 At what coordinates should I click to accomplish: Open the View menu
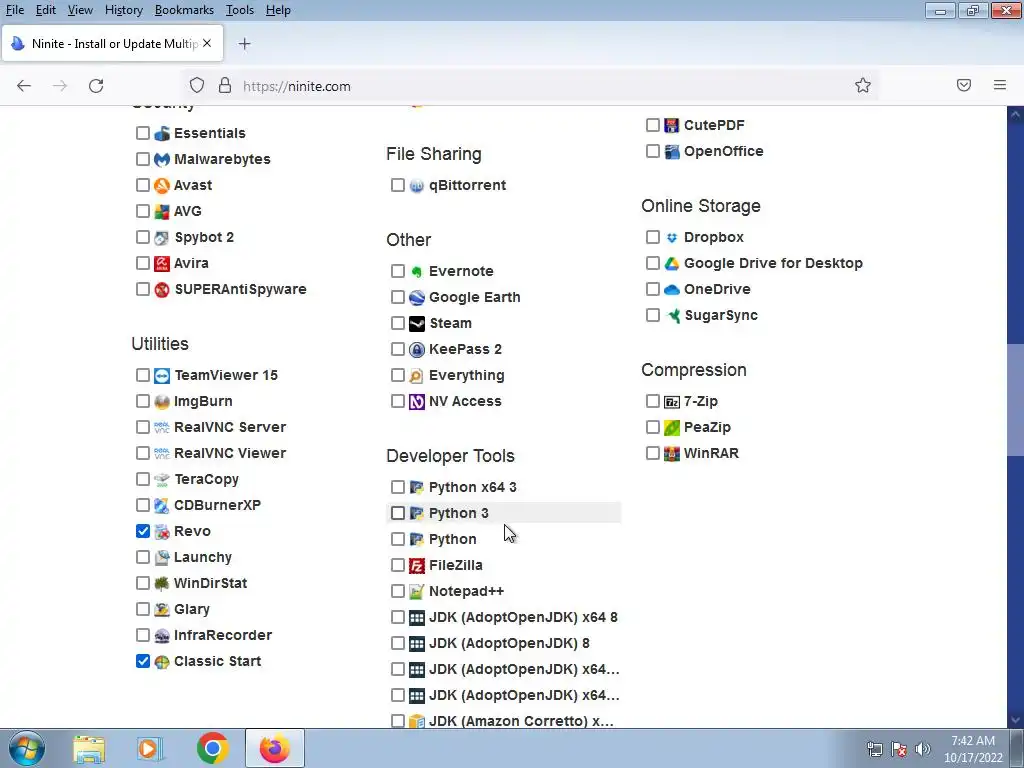80,10
